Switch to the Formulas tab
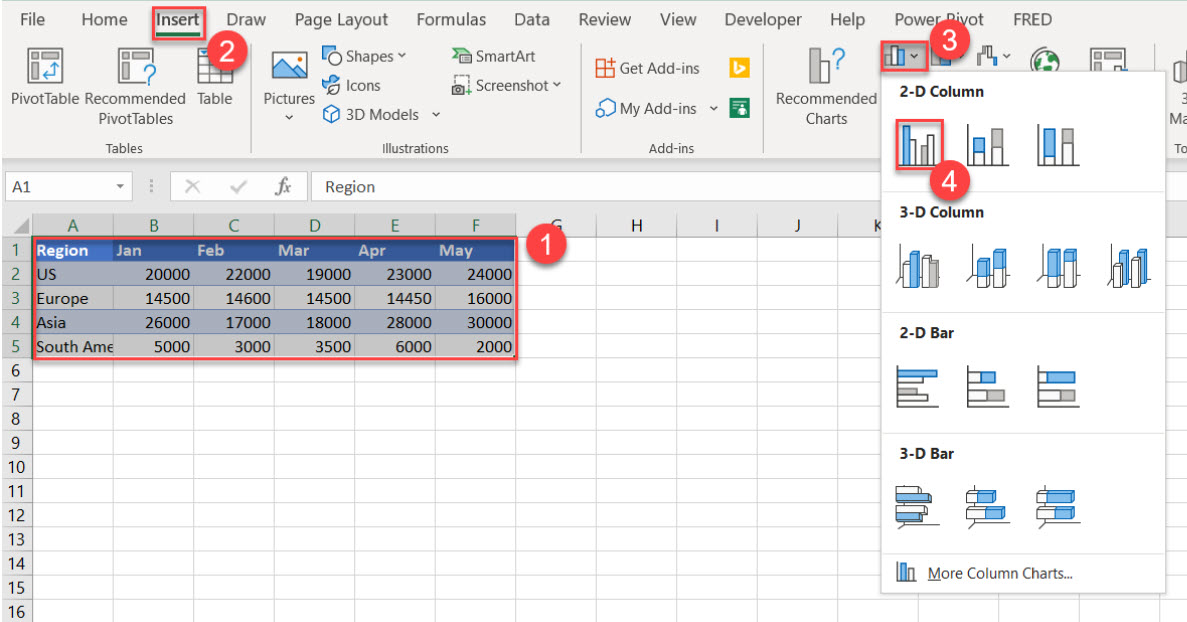The image size is (1187, 622). (x=451, y=20)
